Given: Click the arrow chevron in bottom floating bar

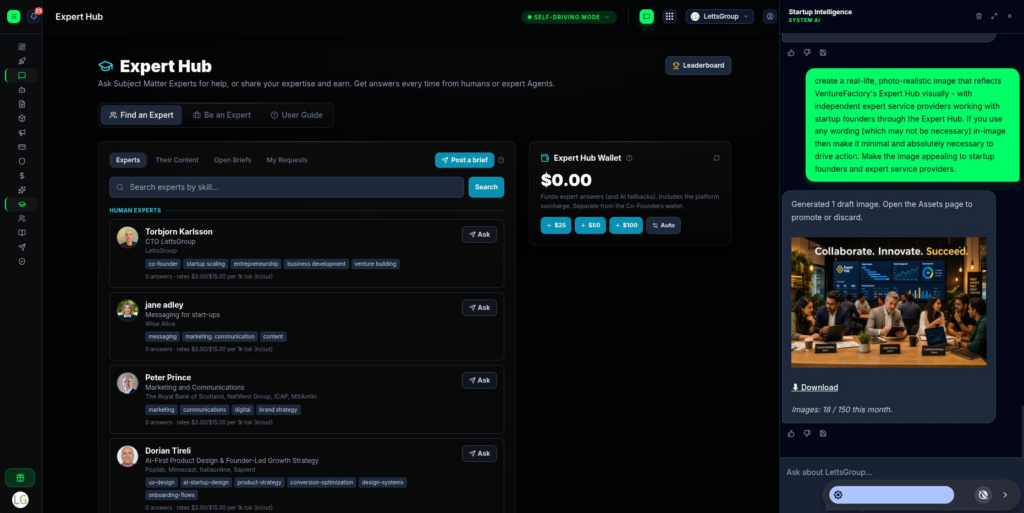Looking at the screenshot, I should pos(1005,495).
